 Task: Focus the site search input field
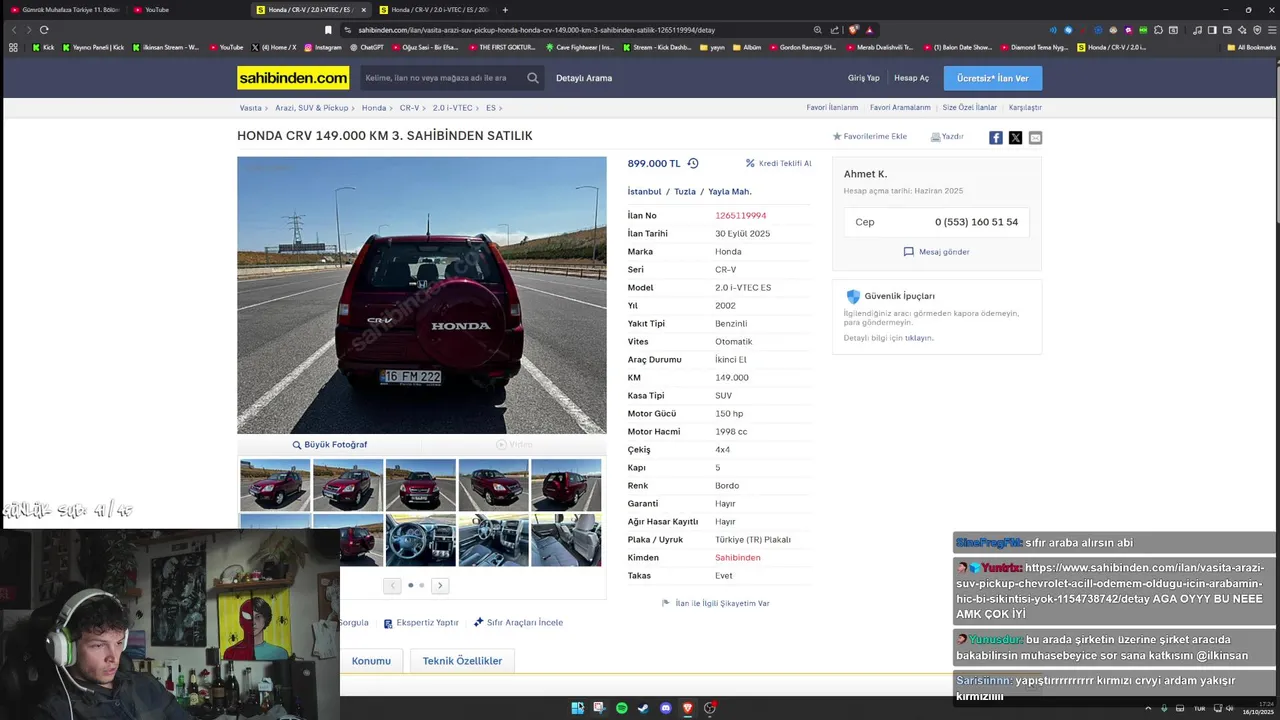[440, 78]
